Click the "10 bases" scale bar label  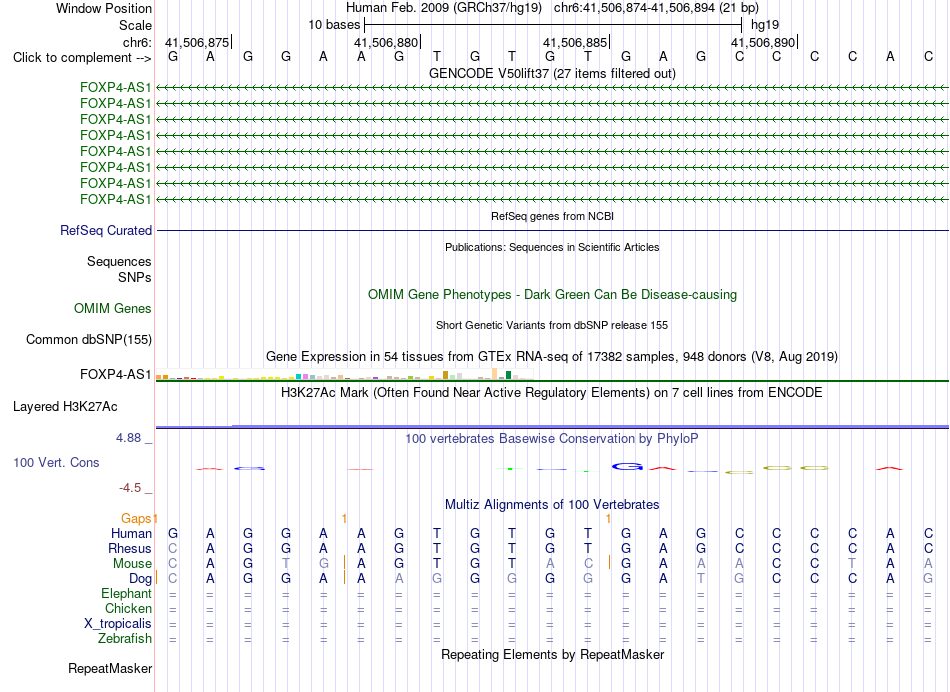point(334,25)
